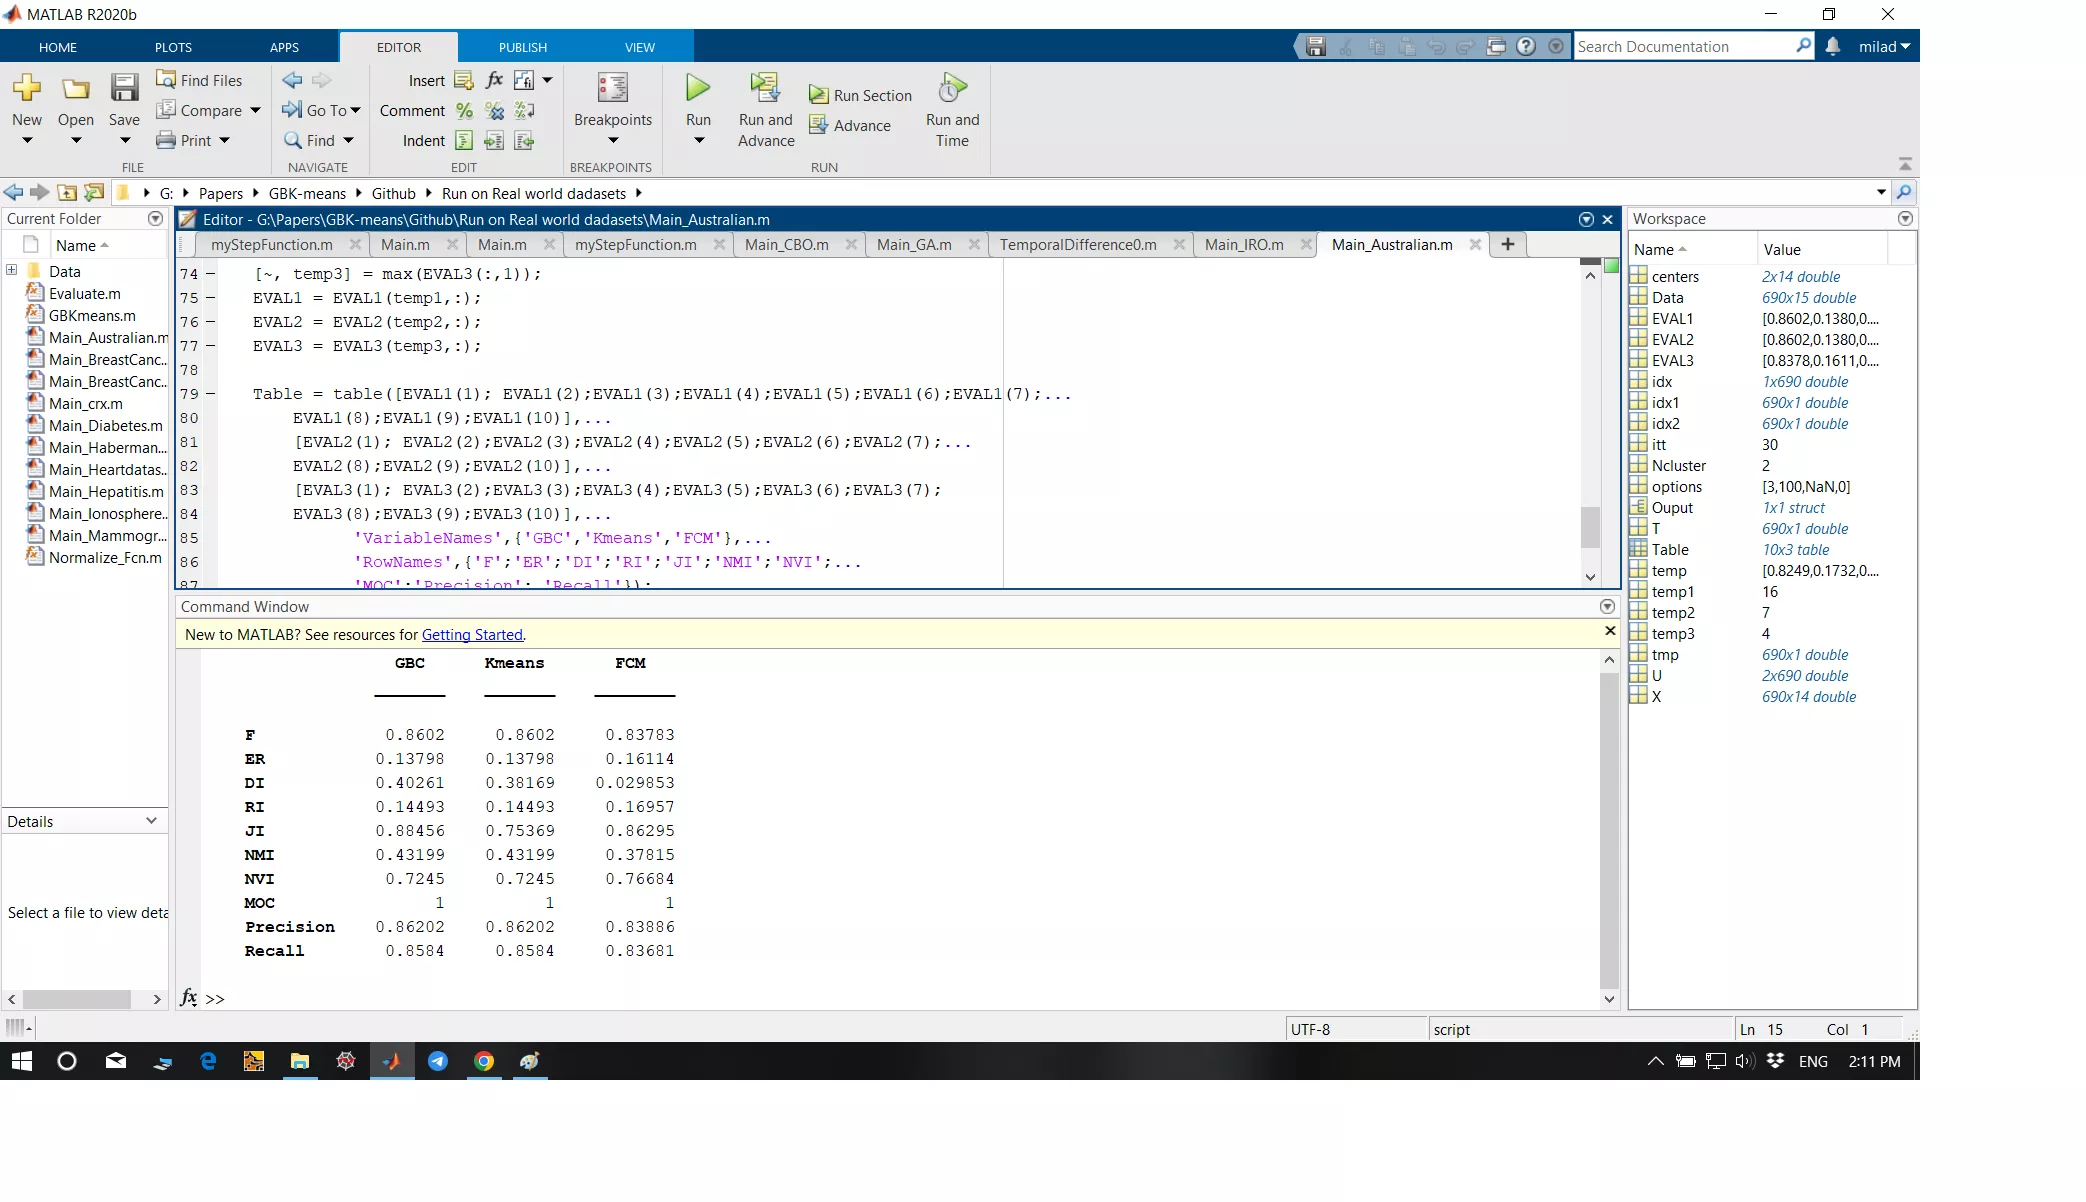Image resolution: width=2086 pixels, height=1202 pixels.
Task: Switch to the HOME ribbon tab
Action: 58,47
